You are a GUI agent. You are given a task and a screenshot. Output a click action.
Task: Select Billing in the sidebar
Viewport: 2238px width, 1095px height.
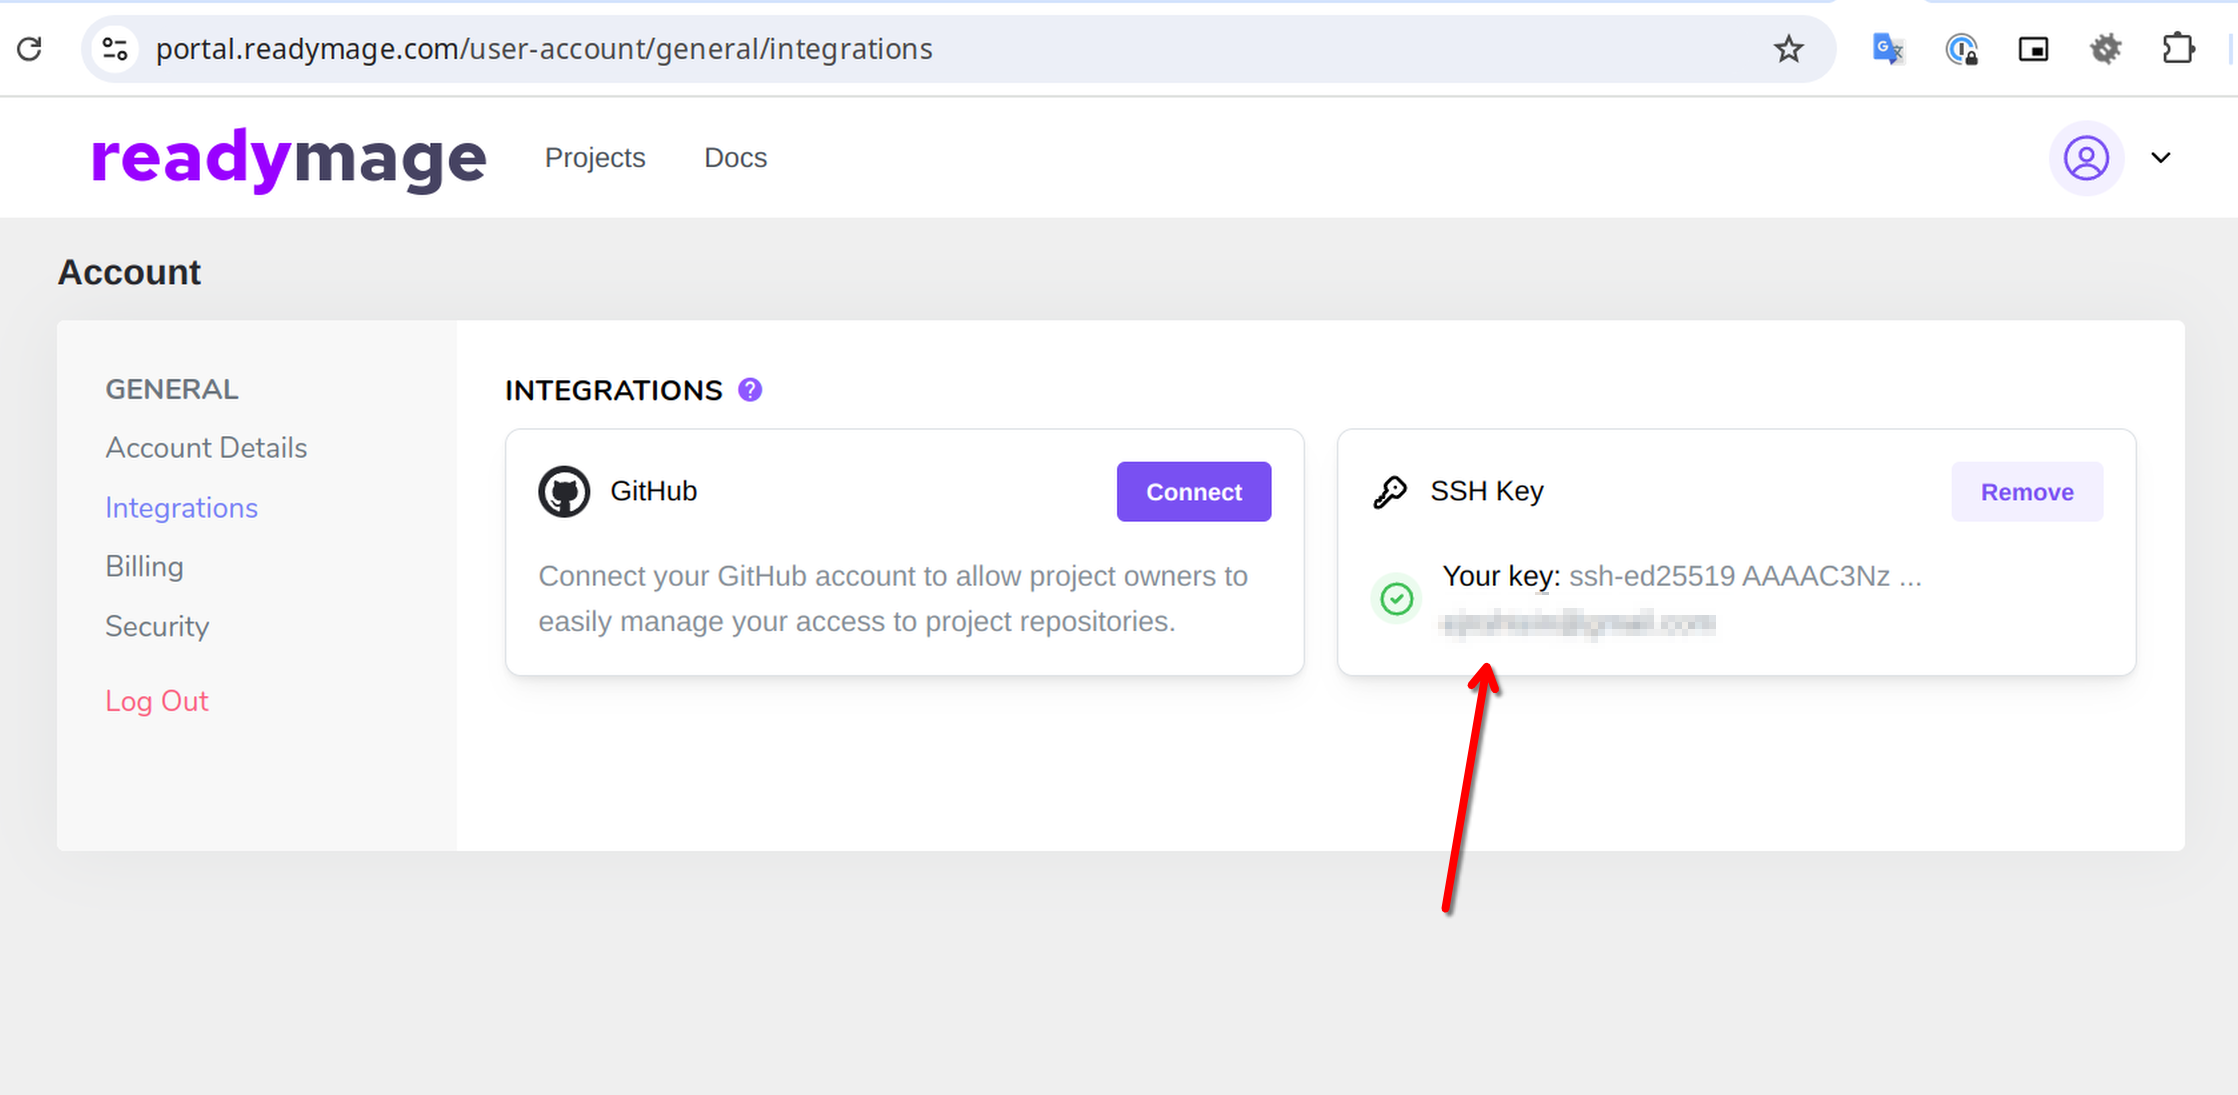tap(144, 566)
